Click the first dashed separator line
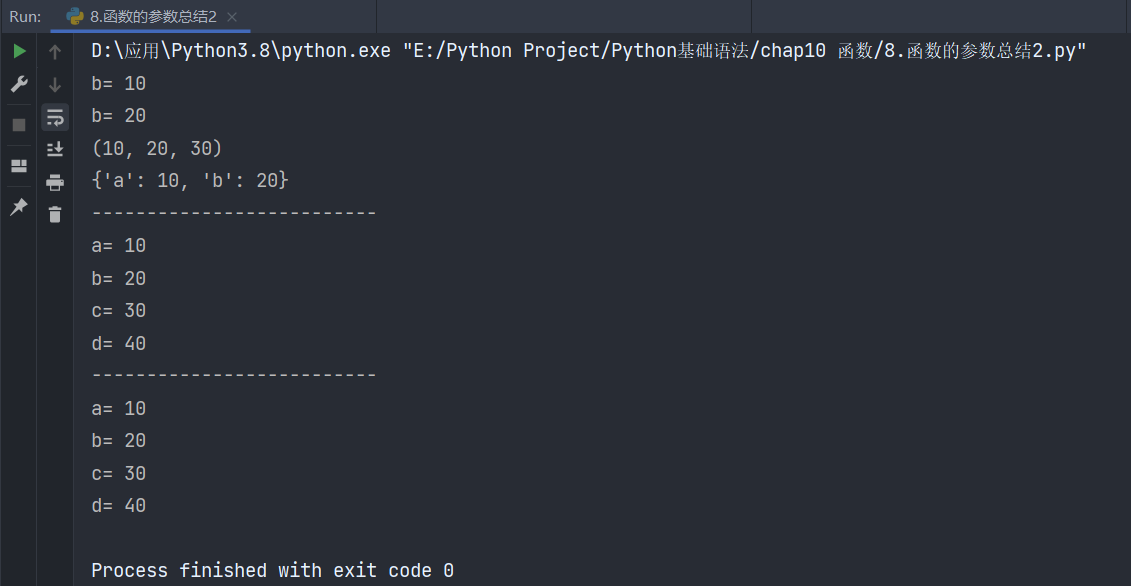This screenshot has height=586, width=1131. point(234,214)
